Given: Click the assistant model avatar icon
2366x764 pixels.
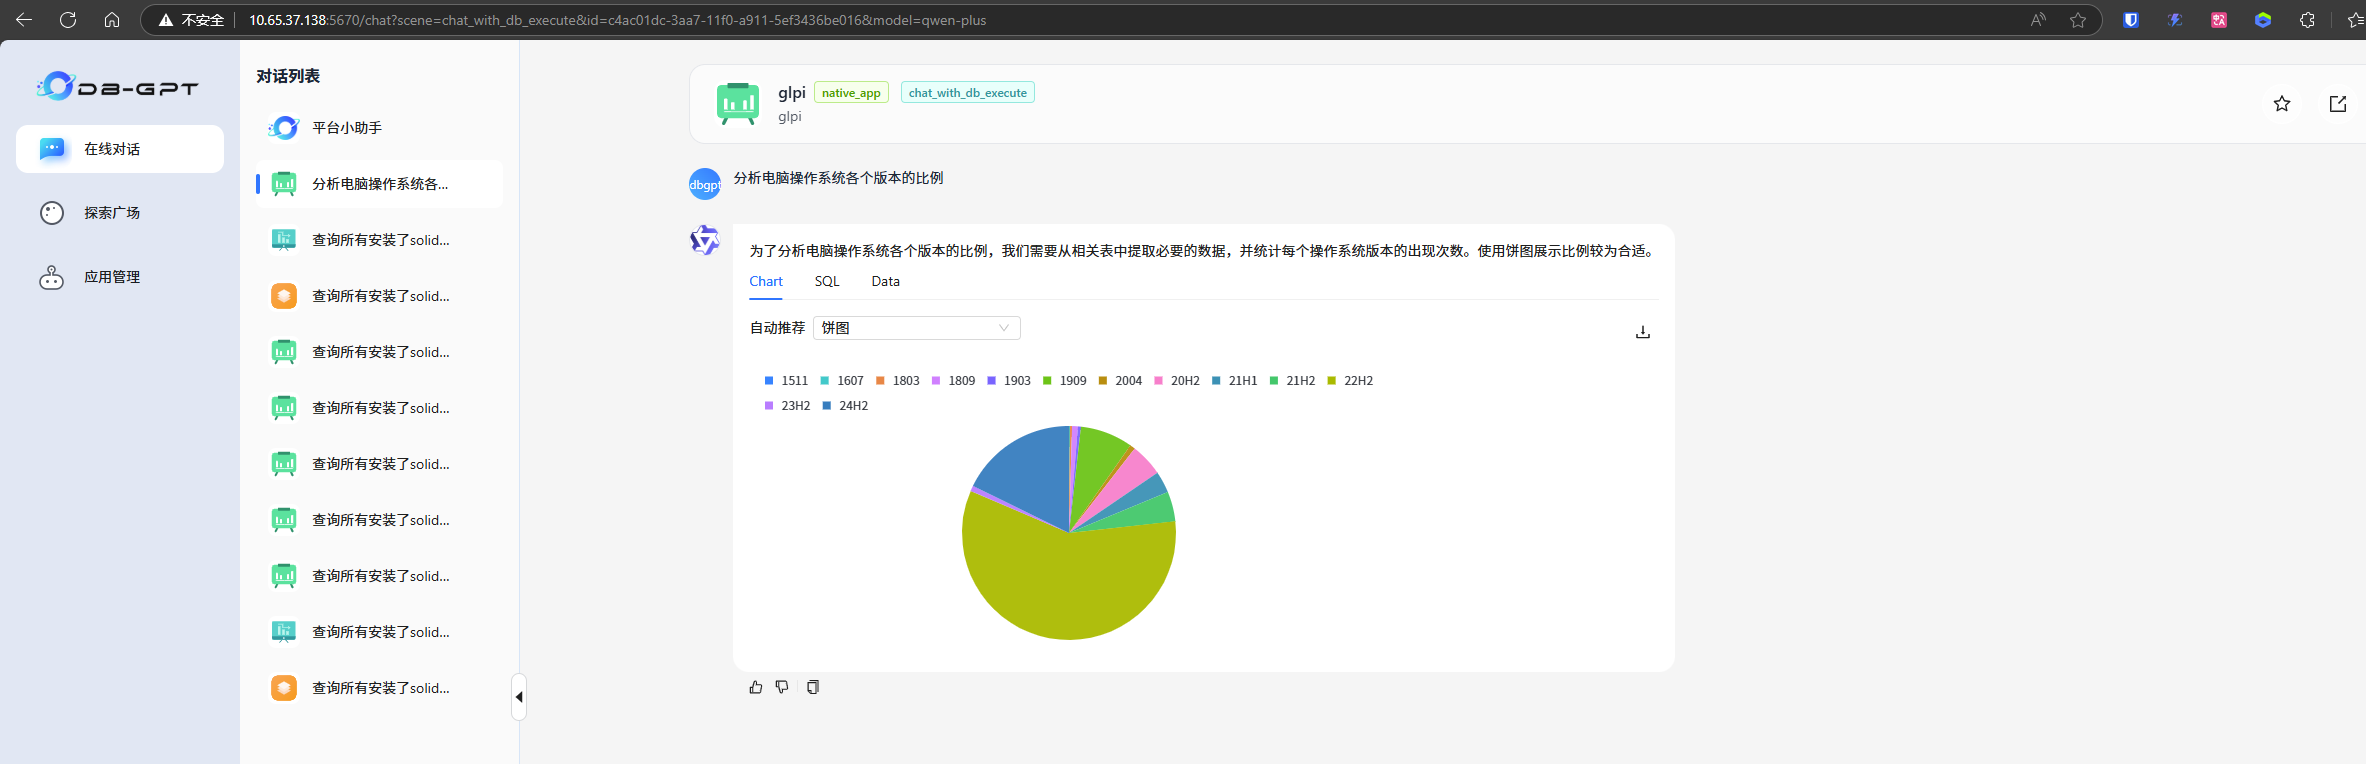Looking at the screenshot, I should tap(705, 240).
